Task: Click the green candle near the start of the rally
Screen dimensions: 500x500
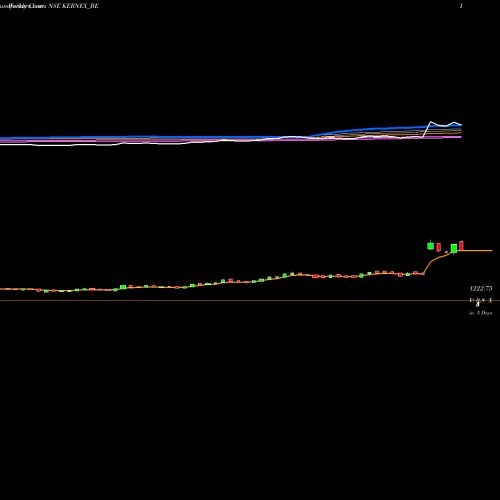Action: click(123, 287)
